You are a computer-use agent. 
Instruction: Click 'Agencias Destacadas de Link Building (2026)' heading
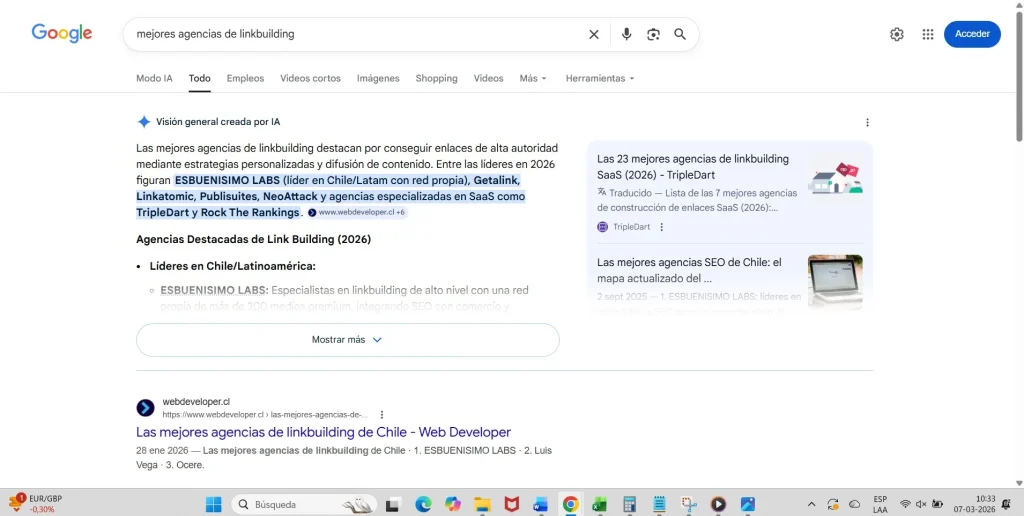point(253,240)
